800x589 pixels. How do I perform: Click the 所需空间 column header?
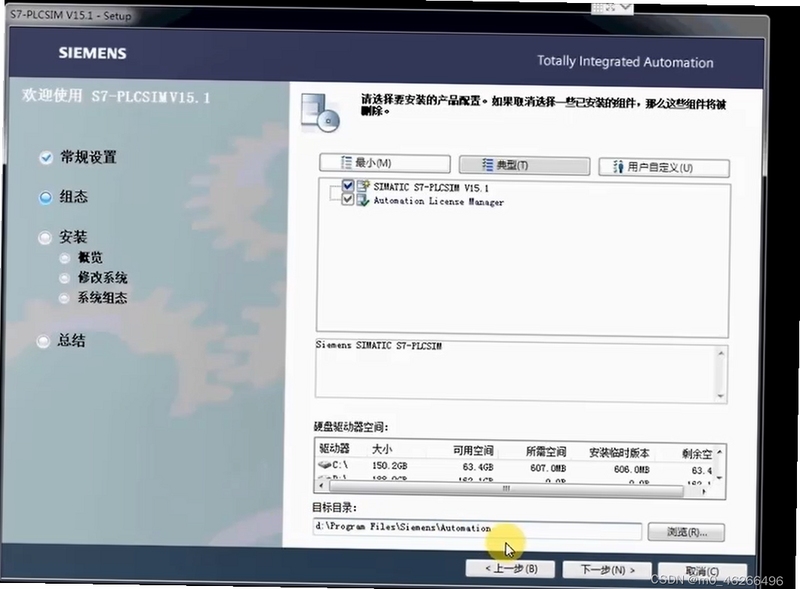pos(546,452)
